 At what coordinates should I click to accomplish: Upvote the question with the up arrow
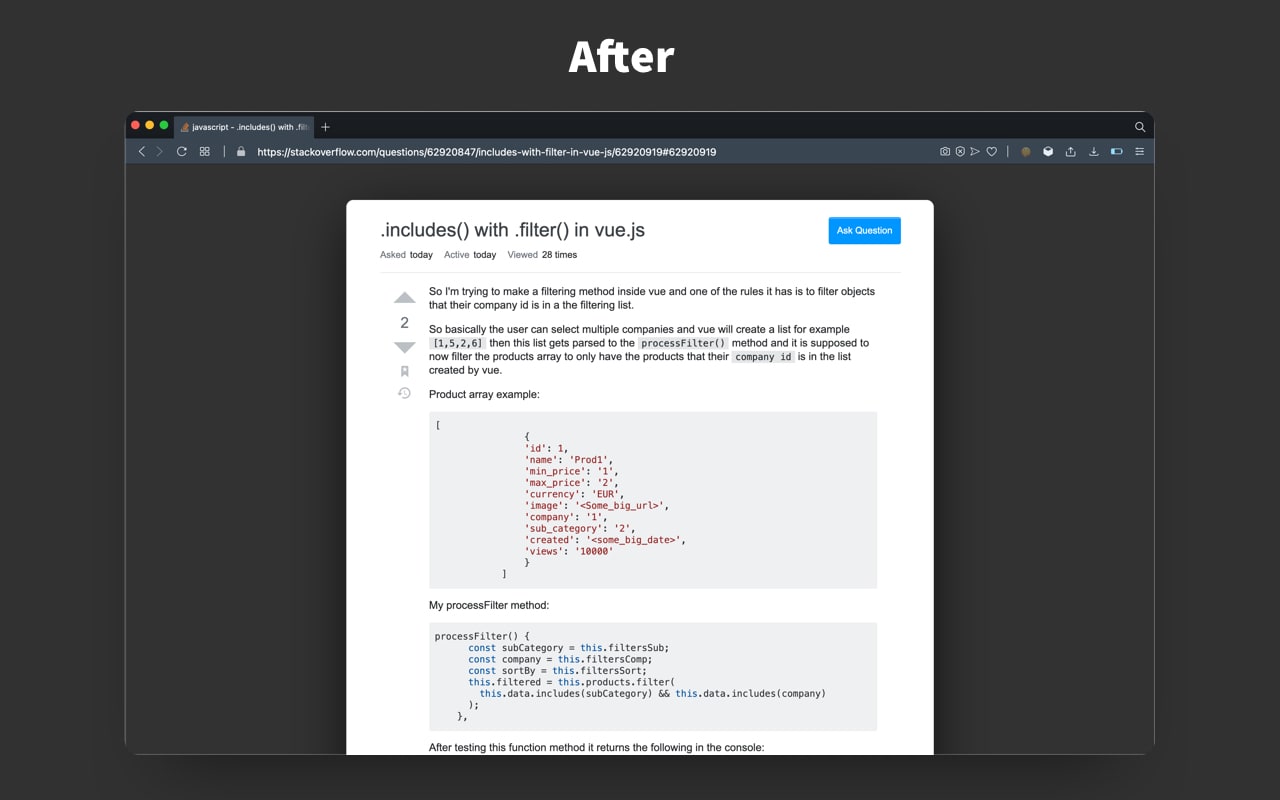[x=404, y=297]
